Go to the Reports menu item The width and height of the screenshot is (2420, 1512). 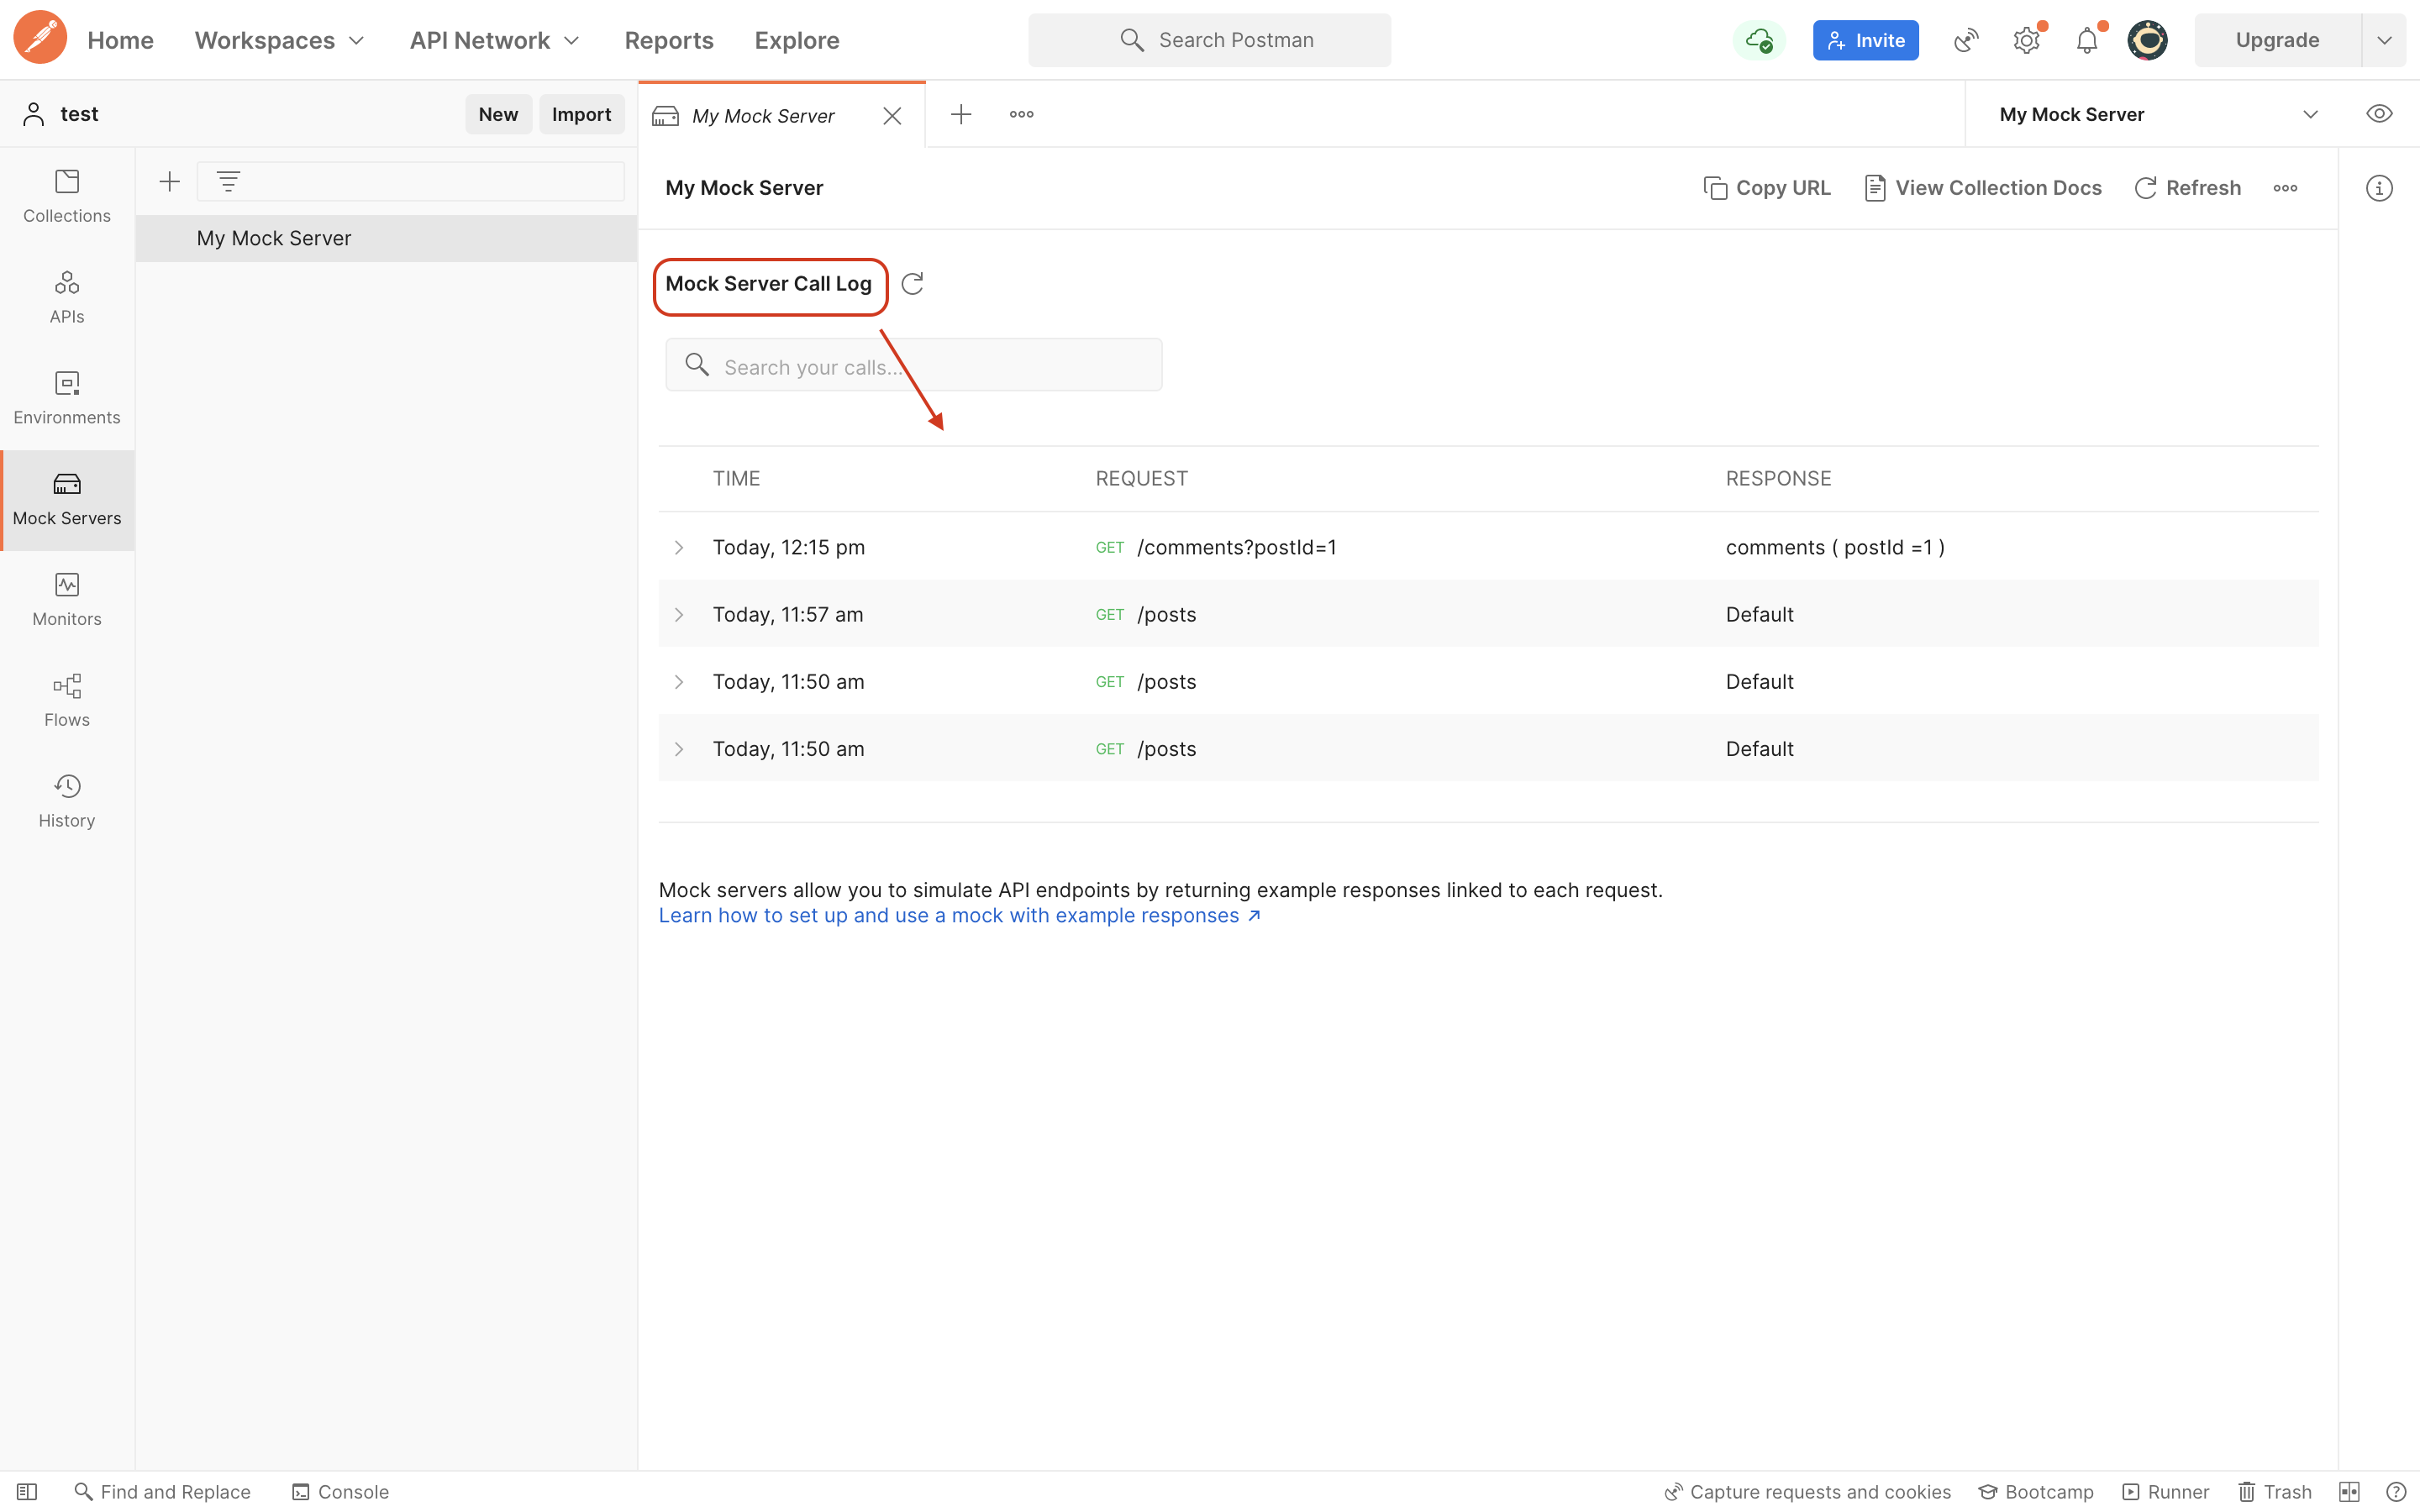click(669, 41)
